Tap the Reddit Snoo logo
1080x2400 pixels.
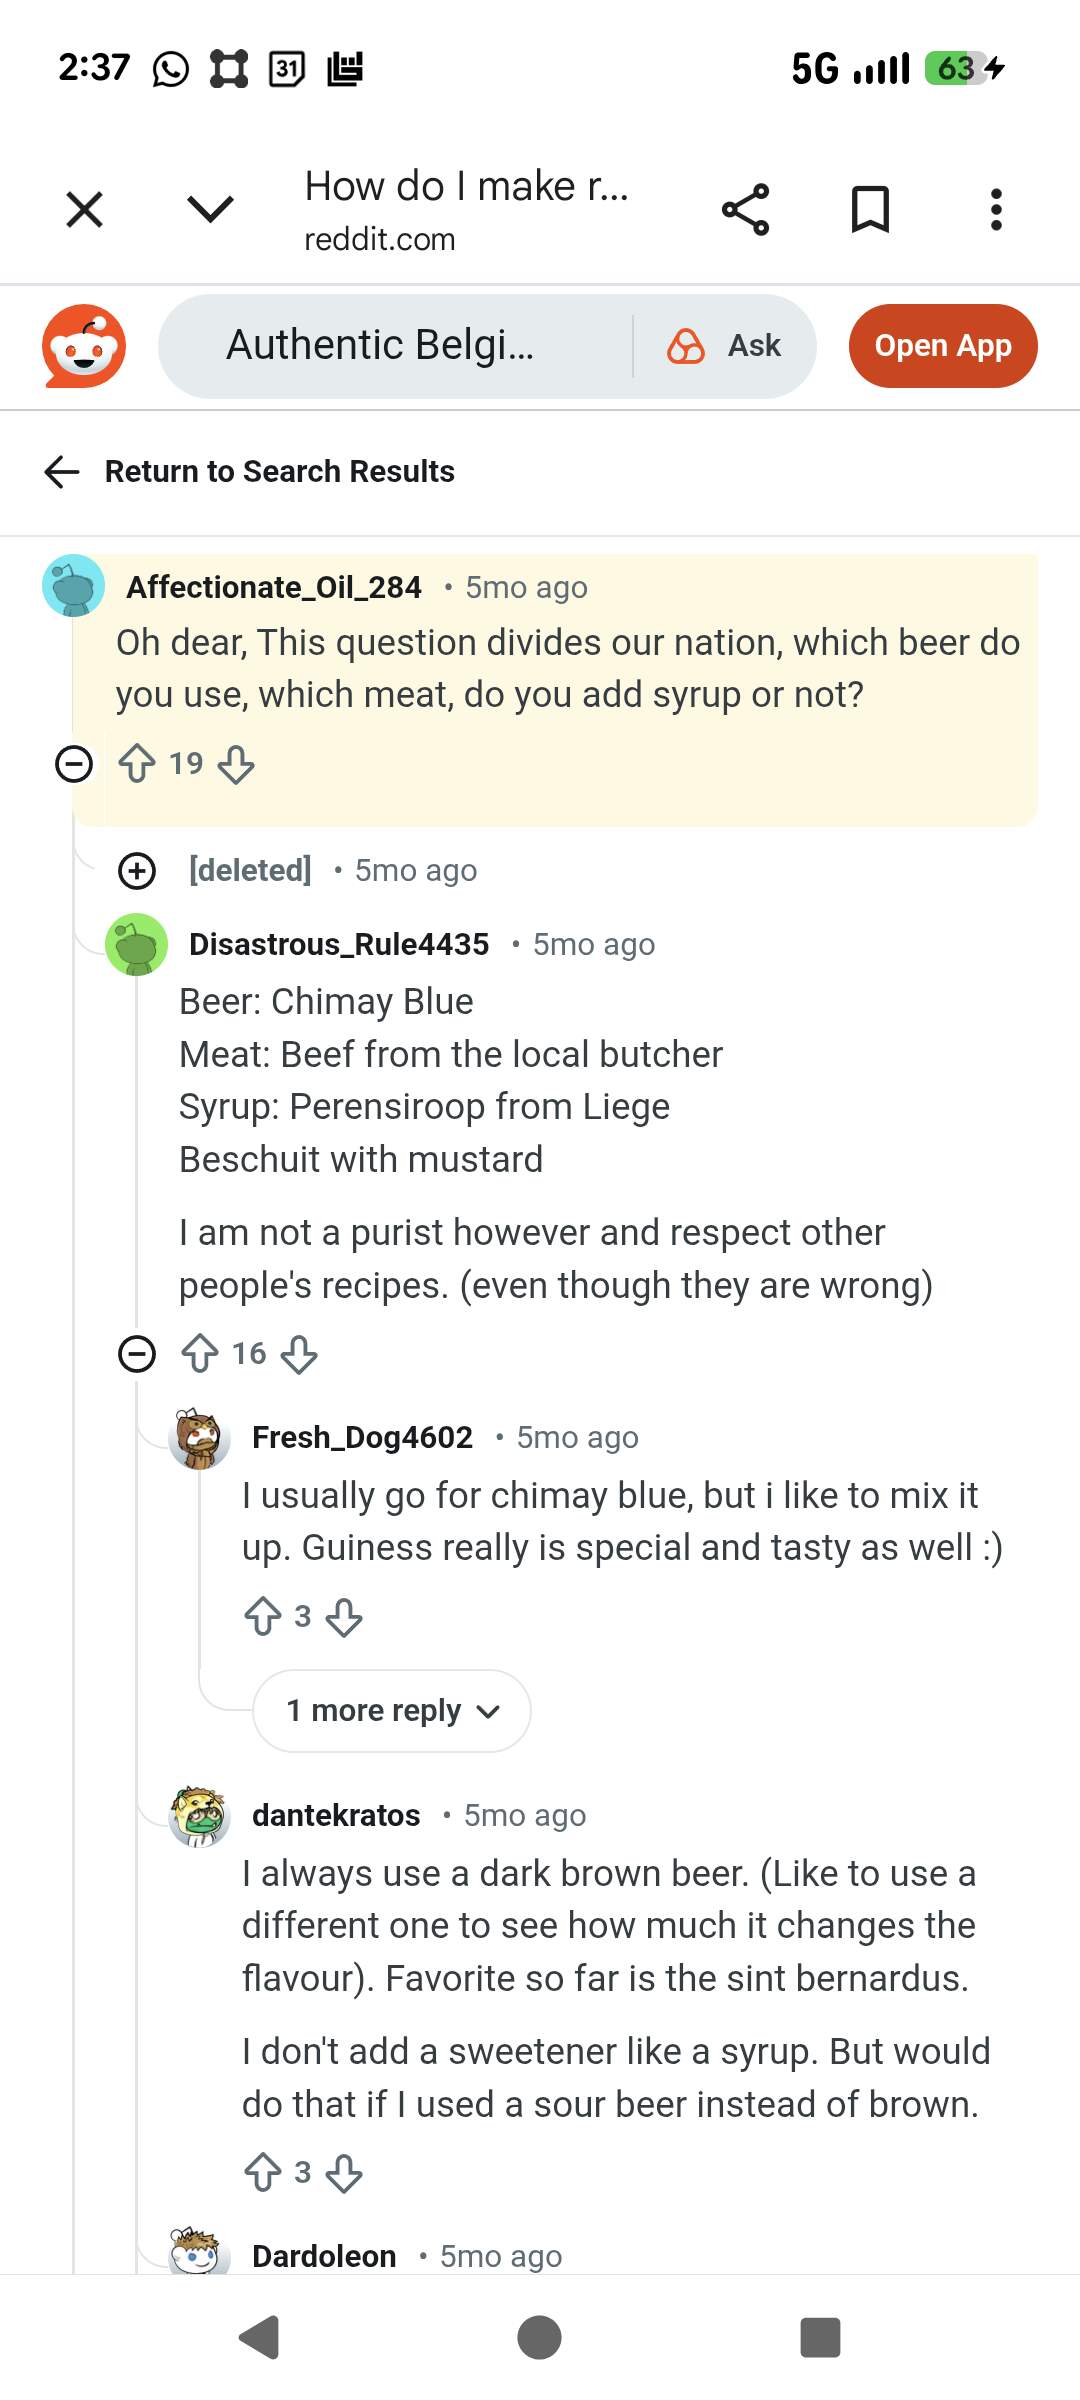tap(84, 346)
